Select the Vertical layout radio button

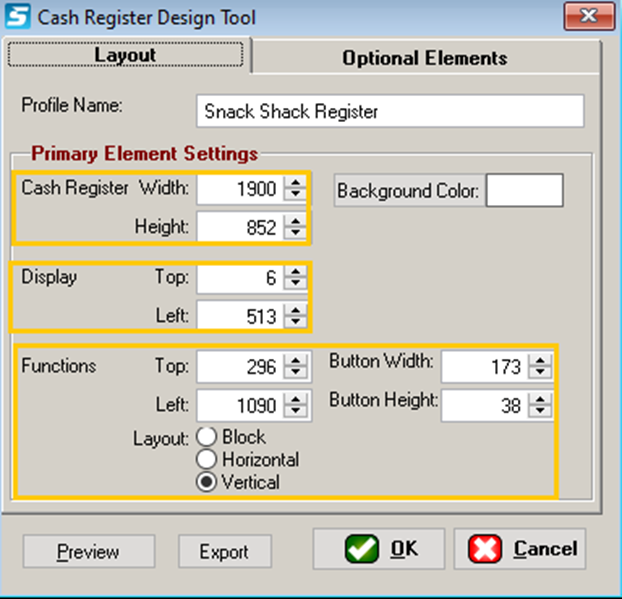(x=207, y=481)
